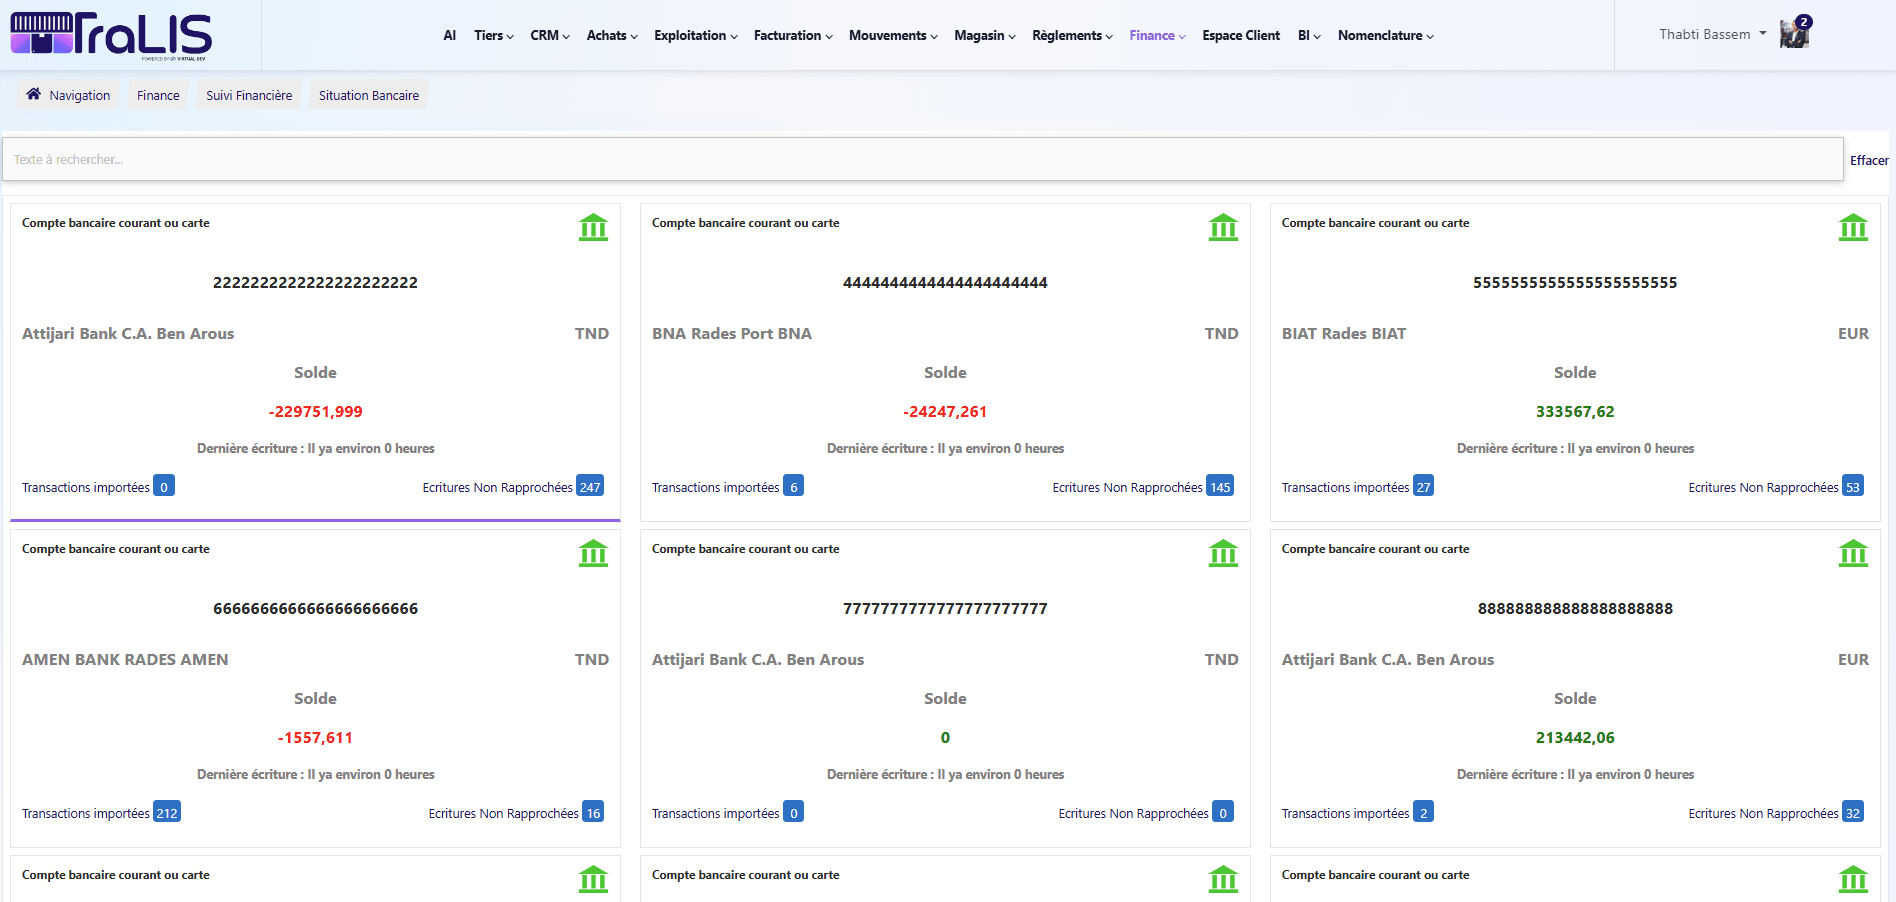Select account number 6666666666666666666666

tap(315, 608)
